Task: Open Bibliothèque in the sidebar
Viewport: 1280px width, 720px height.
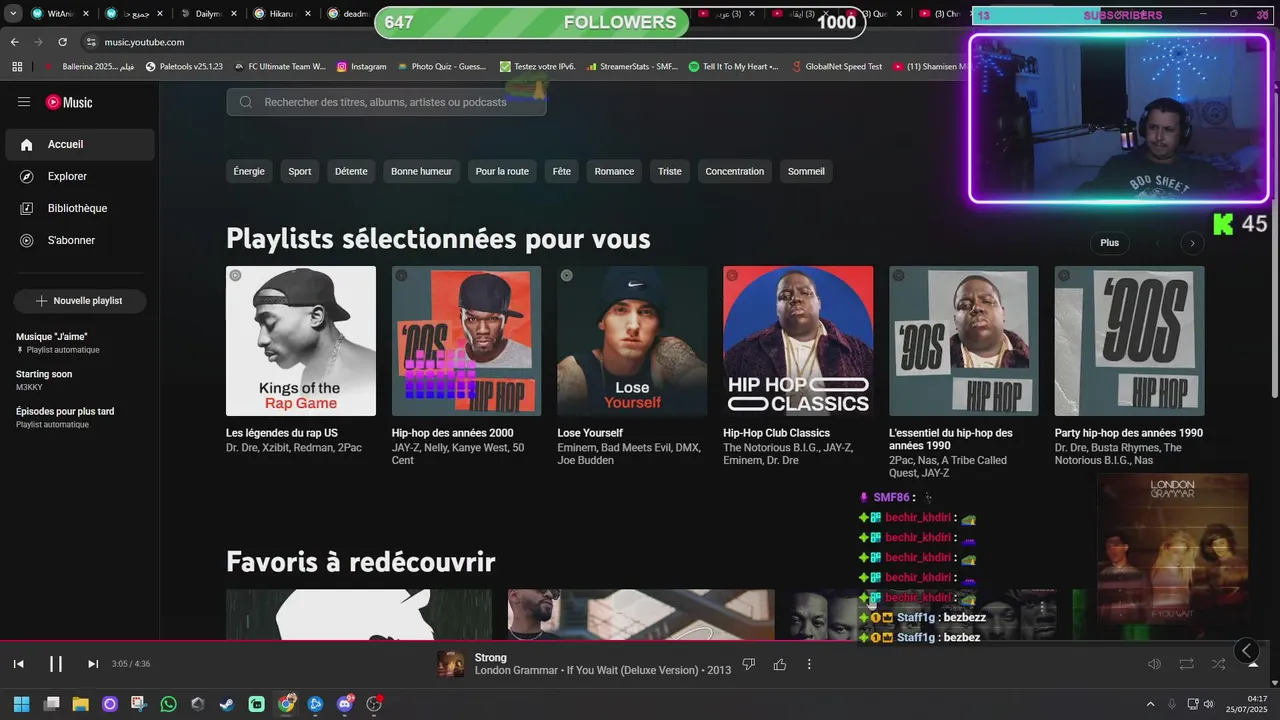Action: (79, 208)
